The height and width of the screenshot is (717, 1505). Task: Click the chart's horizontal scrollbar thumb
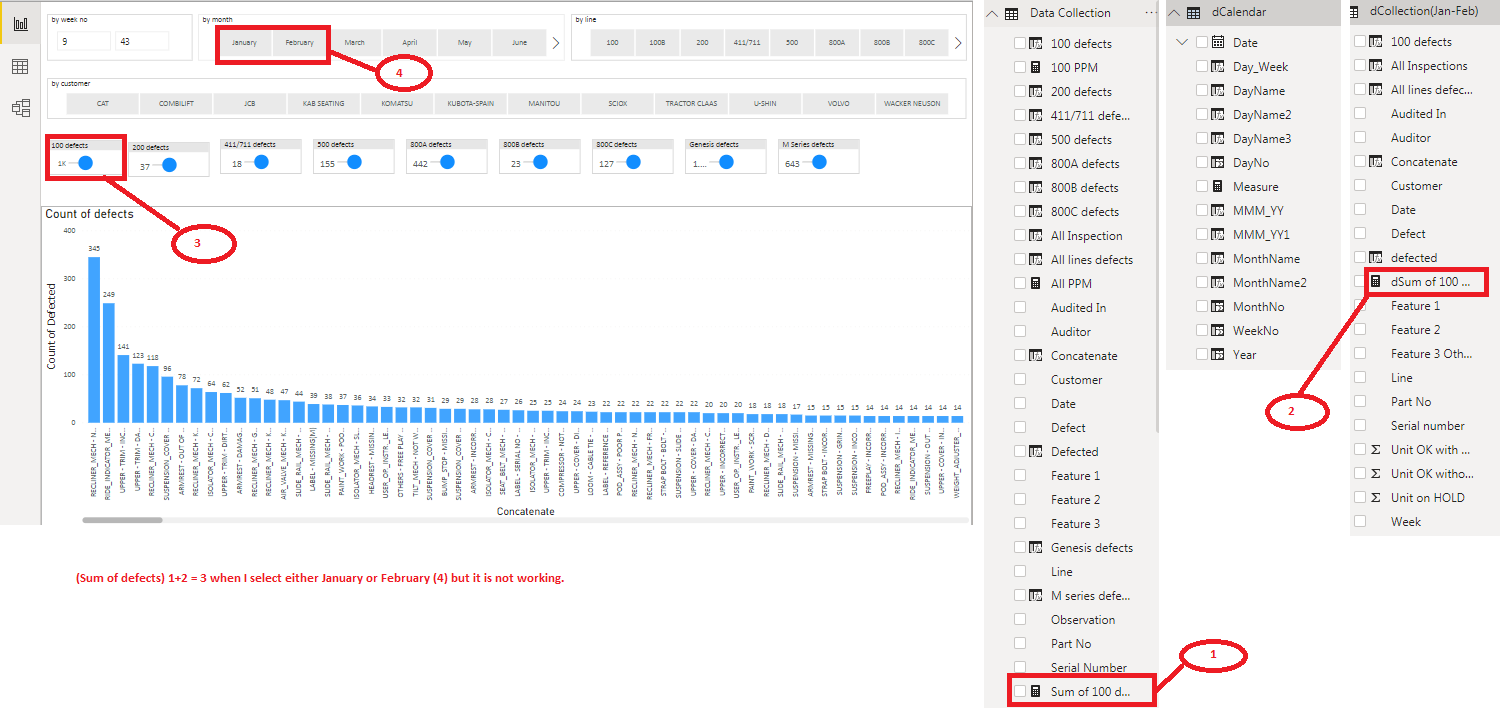click(x=122, y=520)
